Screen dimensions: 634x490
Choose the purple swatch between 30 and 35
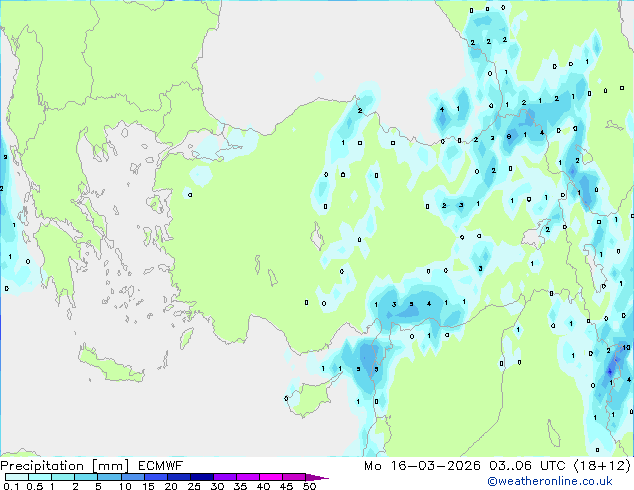(x=227, y=477)
